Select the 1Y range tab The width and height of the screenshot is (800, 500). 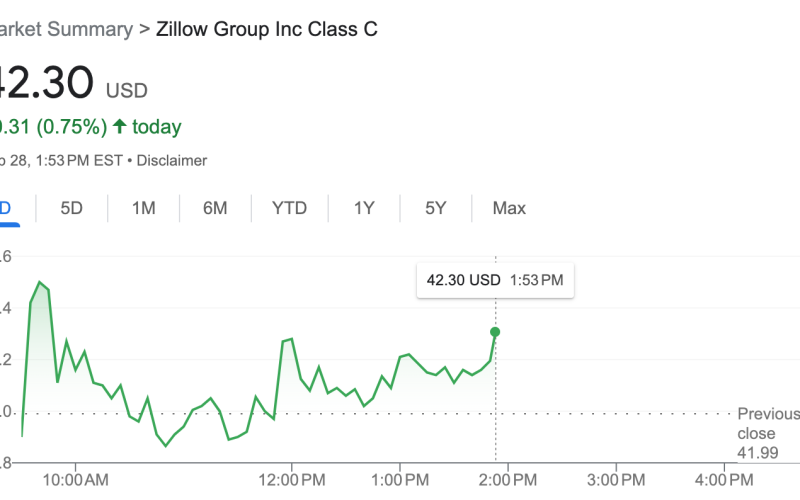(364, 208)
